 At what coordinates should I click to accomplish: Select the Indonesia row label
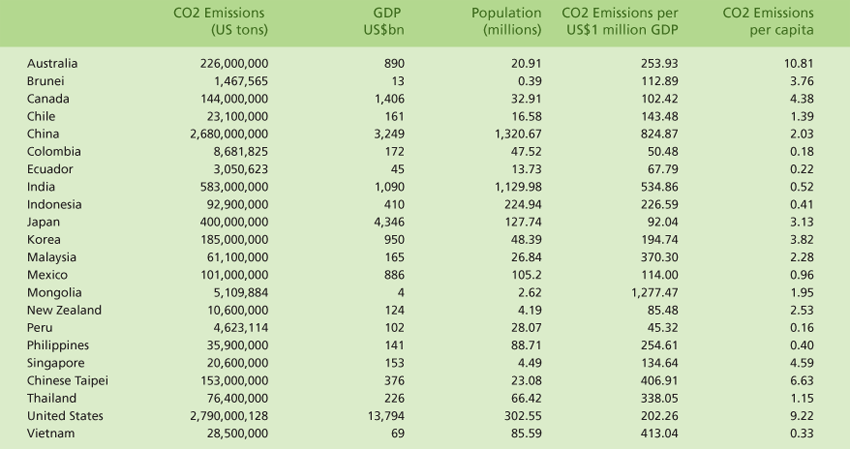[x=54, y=204]
